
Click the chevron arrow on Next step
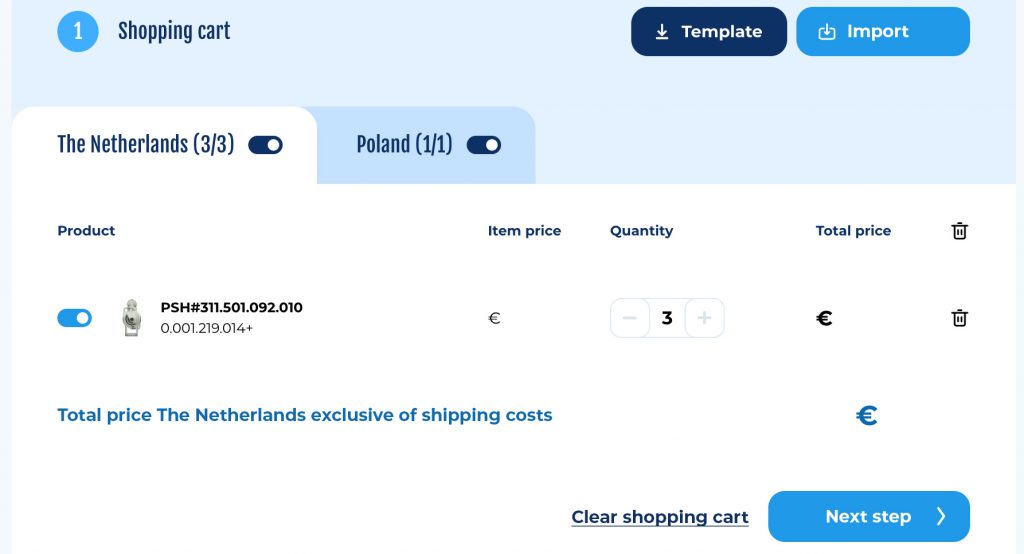(x=940, y=516)
